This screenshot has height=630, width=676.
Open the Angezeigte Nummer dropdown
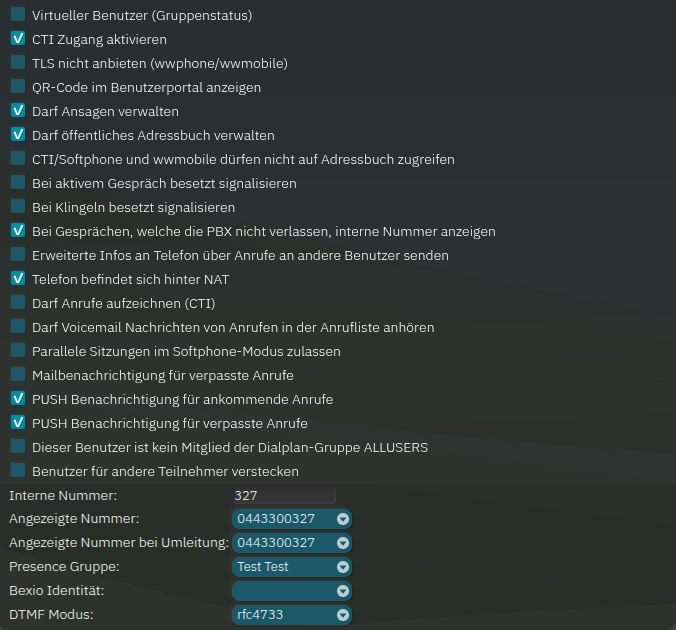(x=291, y=519)
